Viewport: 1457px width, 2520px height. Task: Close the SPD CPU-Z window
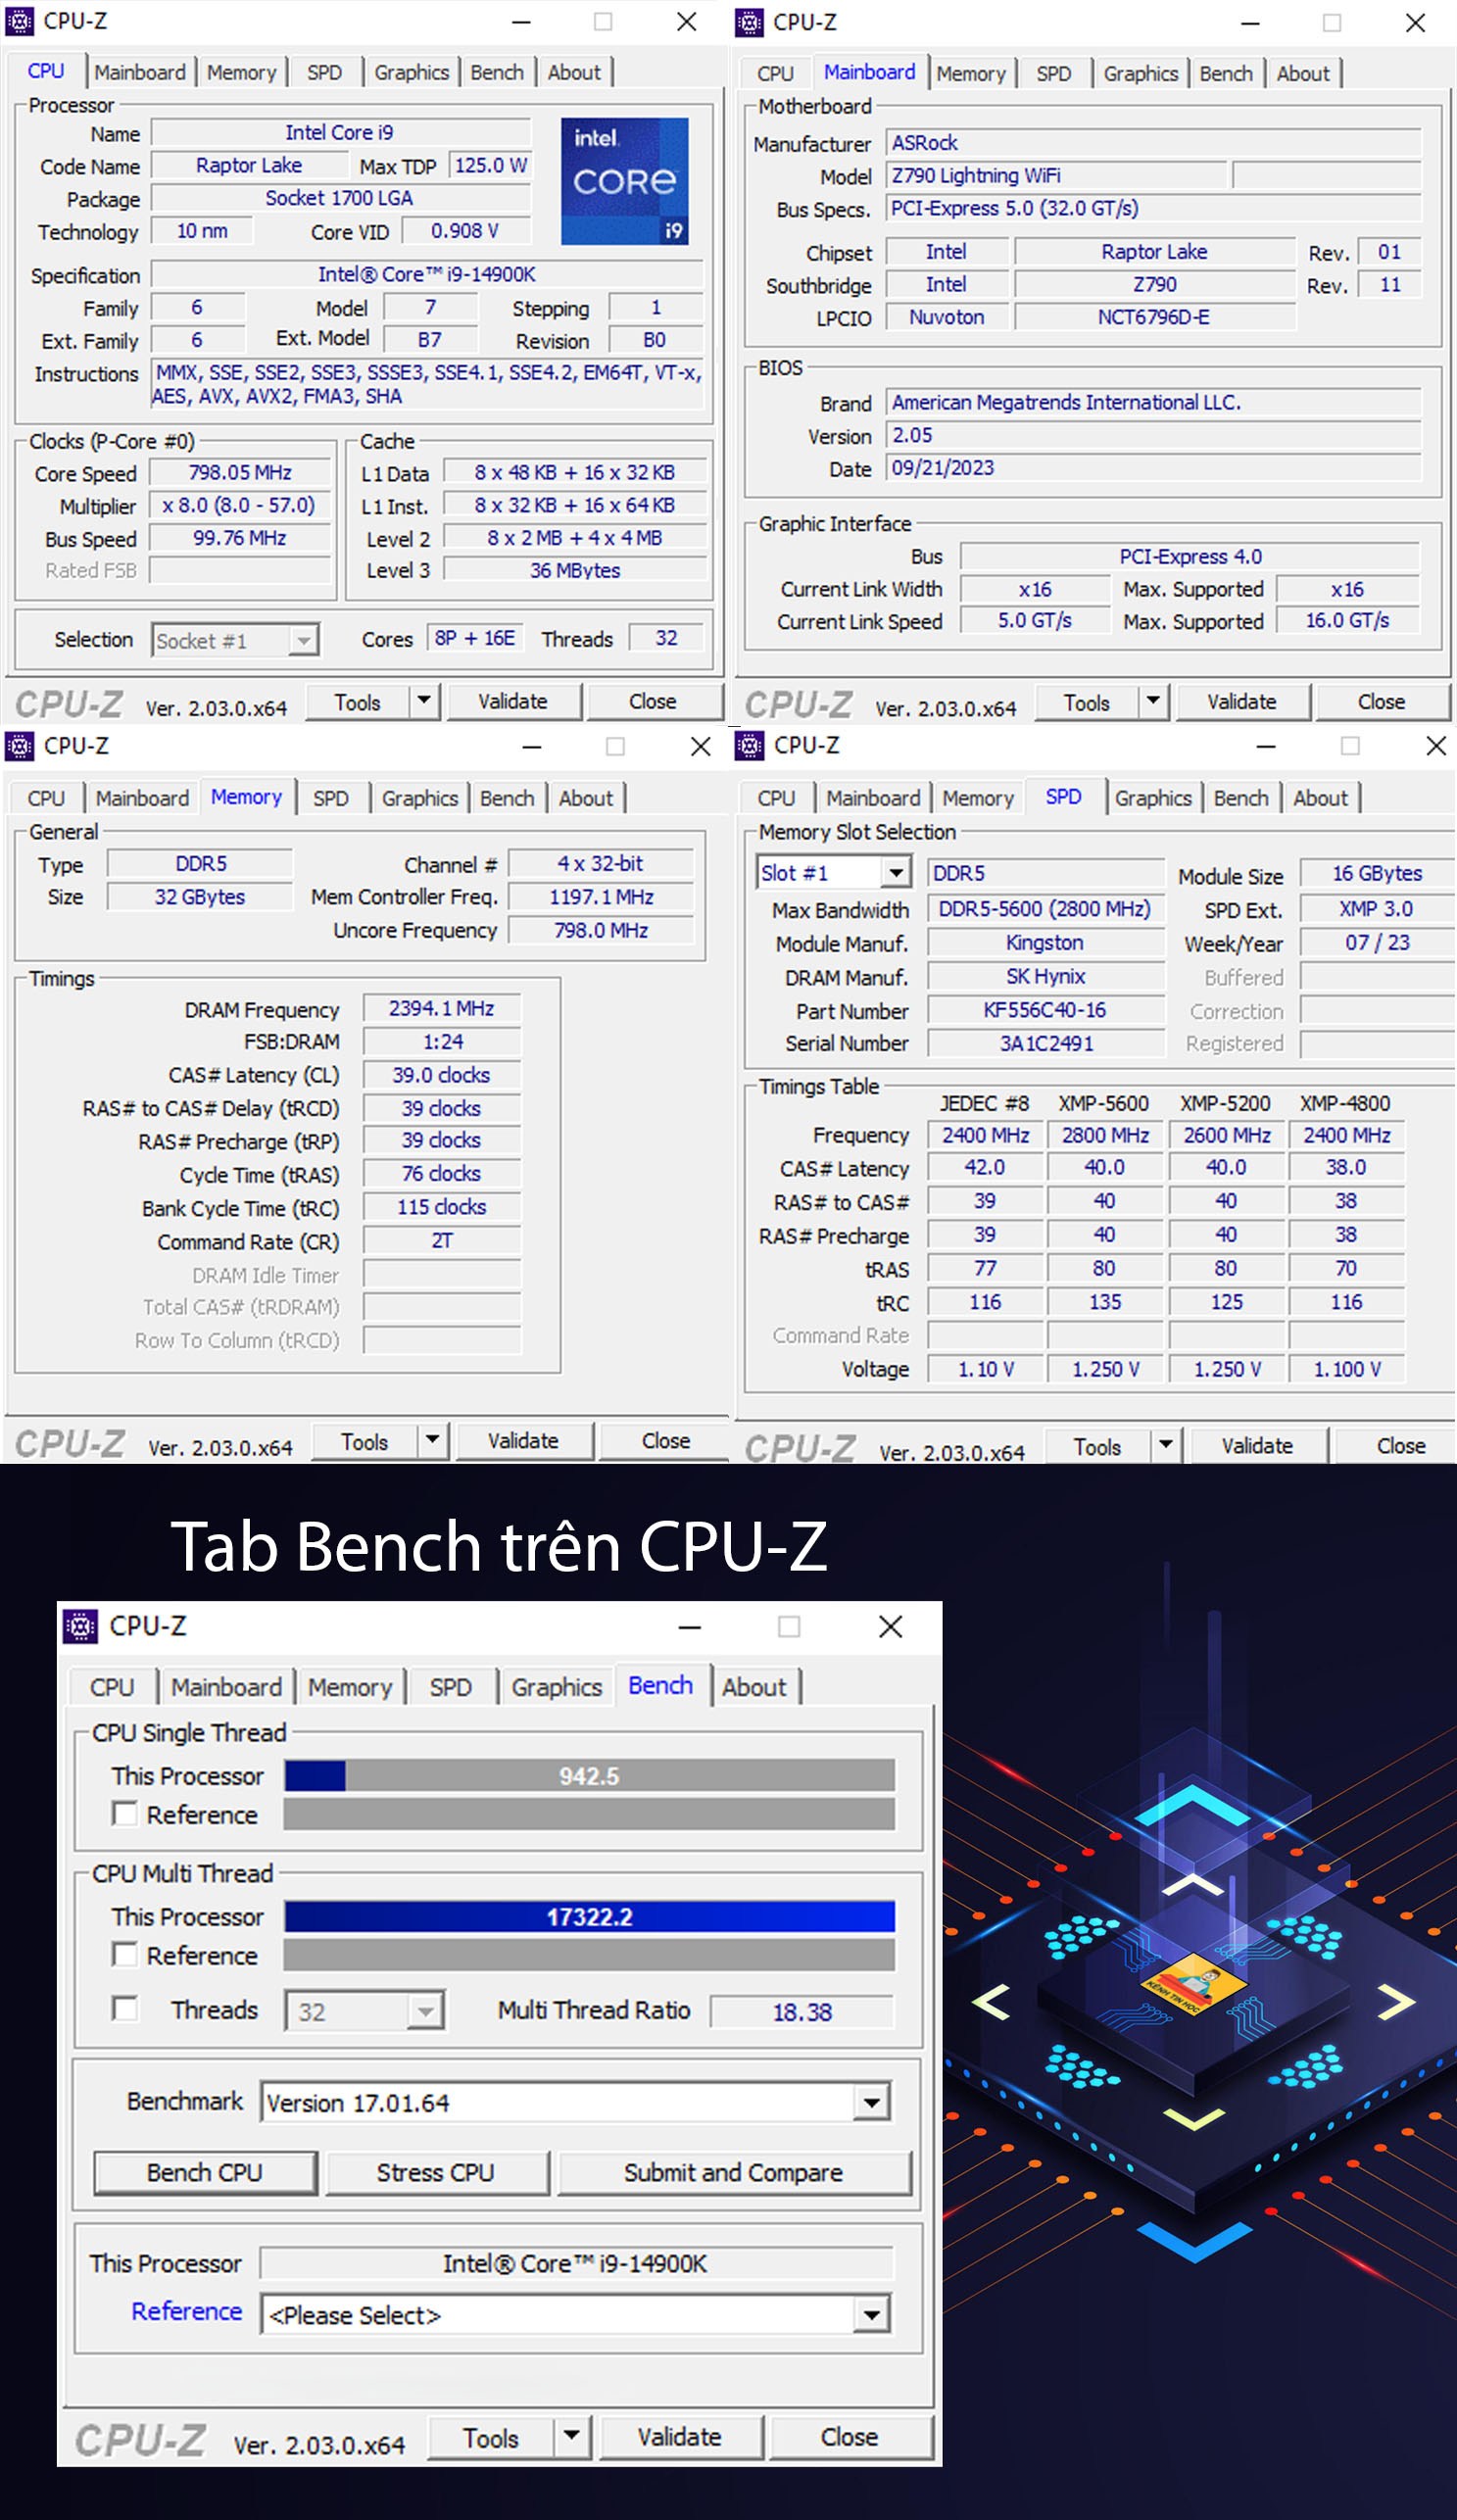point(1436,745)
